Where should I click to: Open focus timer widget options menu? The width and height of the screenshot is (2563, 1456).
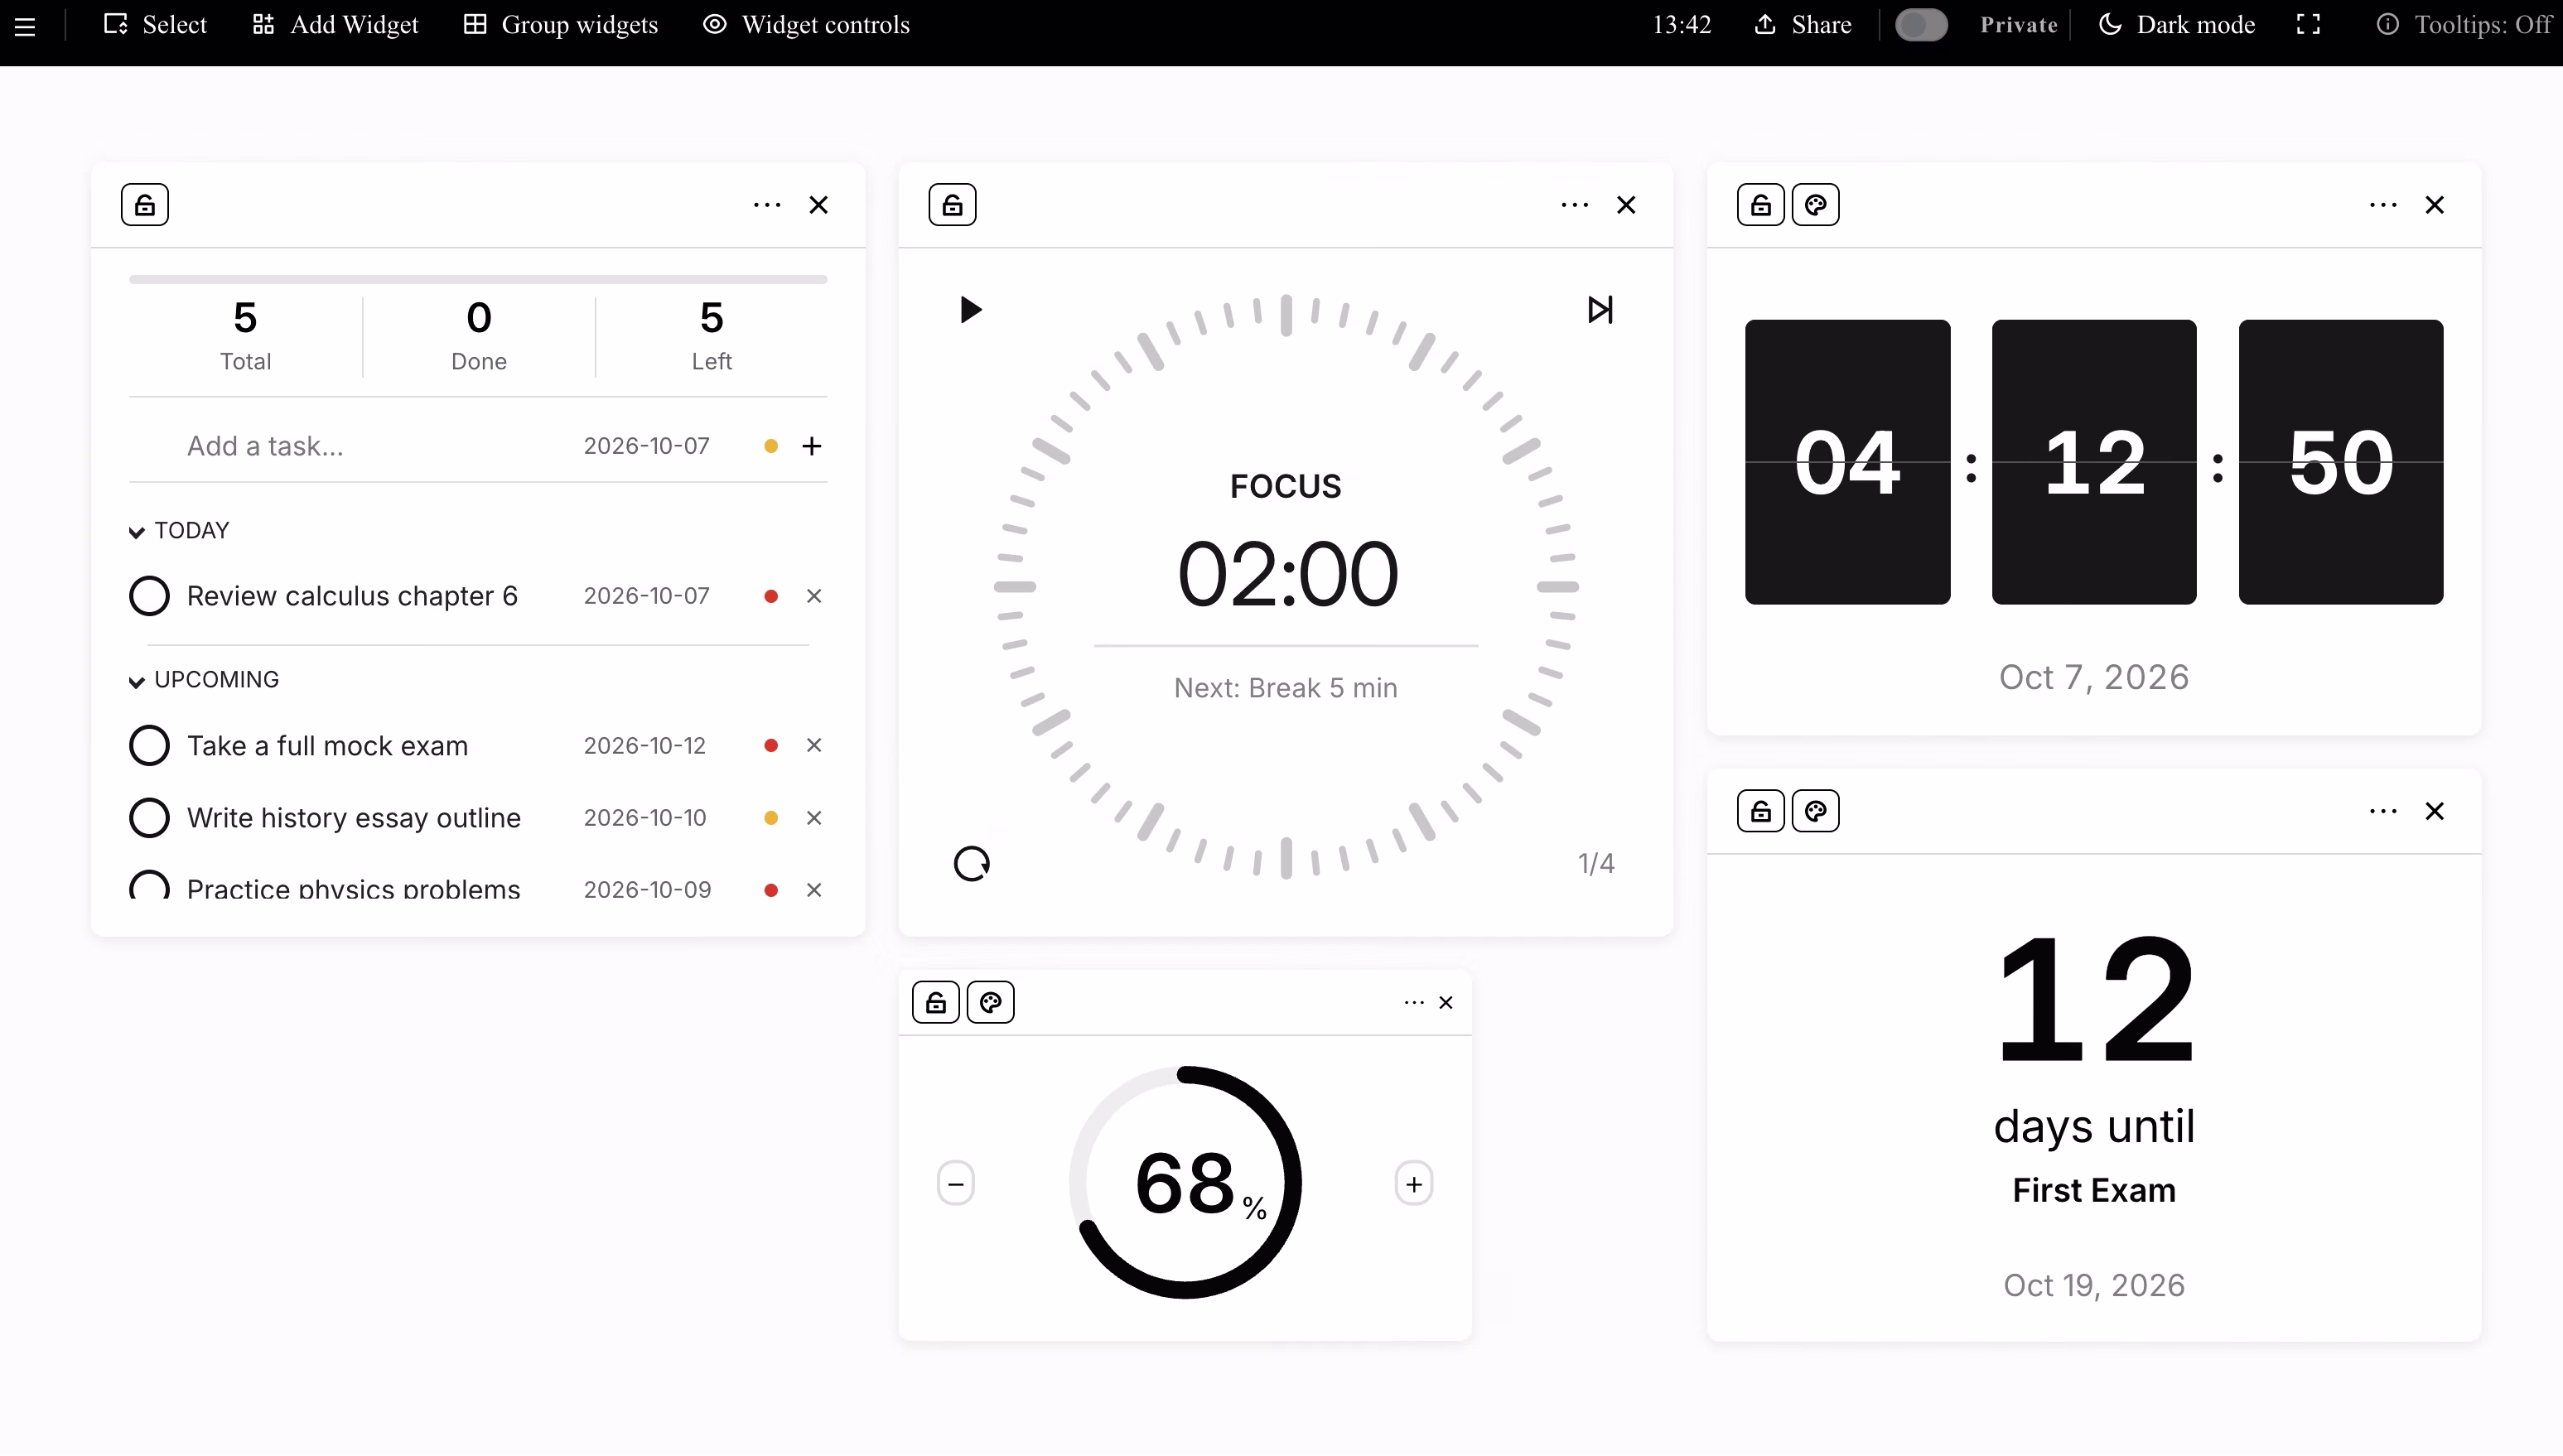pyautogui.click(x=1575, y=205)
